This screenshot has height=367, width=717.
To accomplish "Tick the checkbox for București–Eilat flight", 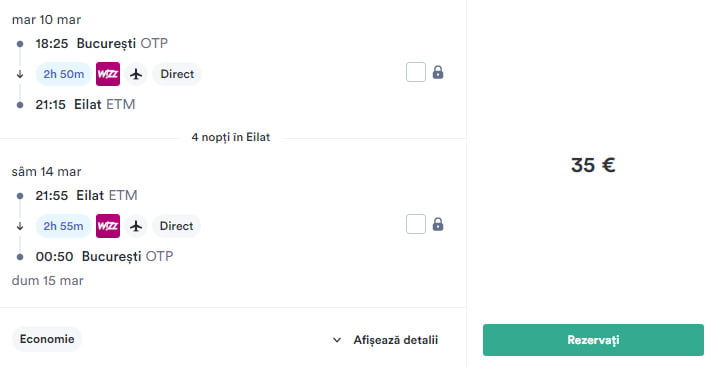I will coord(416,72).
